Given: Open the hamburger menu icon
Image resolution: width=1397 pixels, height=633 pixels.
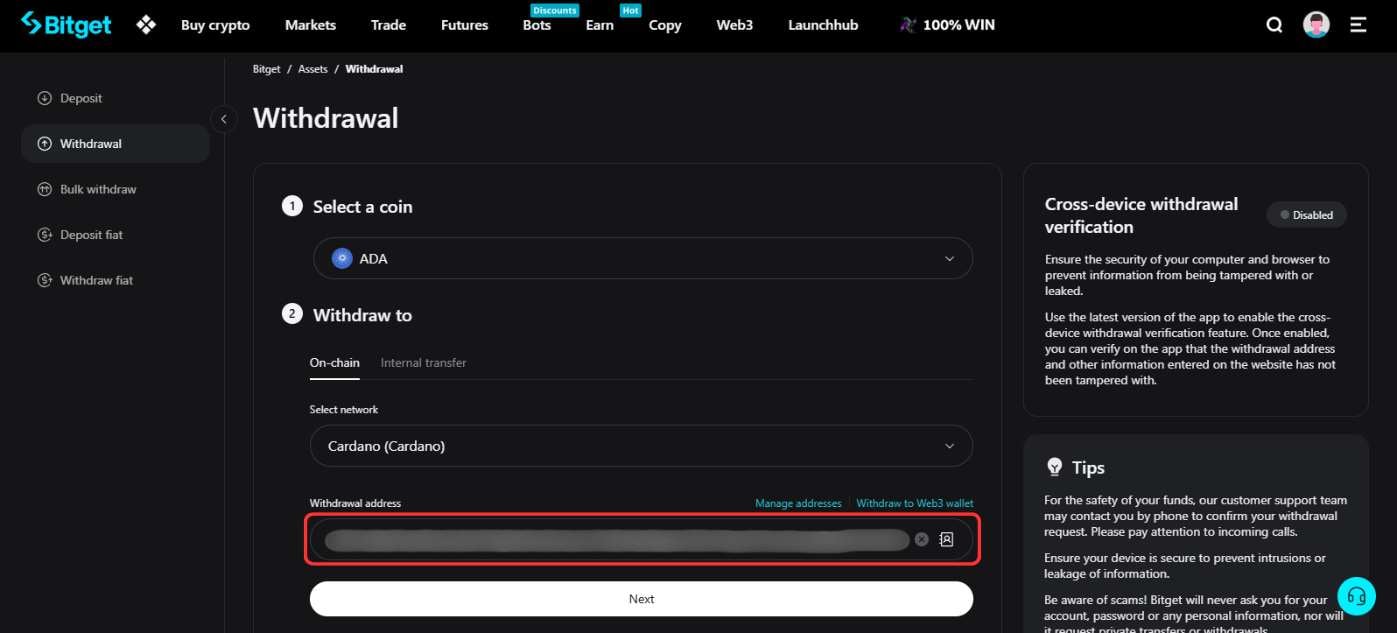Looking at the screenshot, I should (x=1358, y=25).
